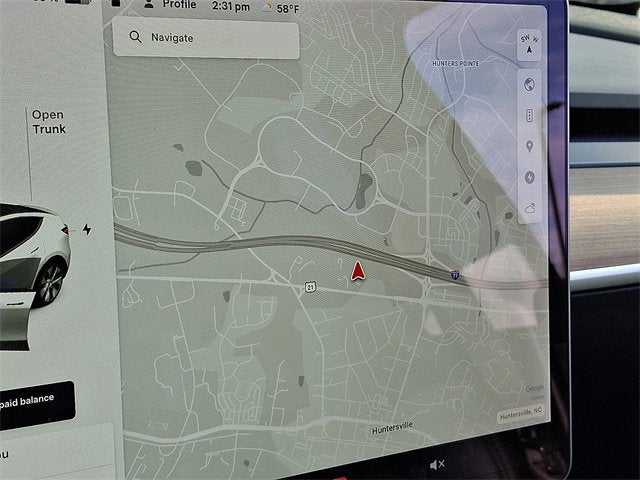Toggle the traffic light icon on map
640x480 pixels.
pyautogui.click(x=529, y=116)
